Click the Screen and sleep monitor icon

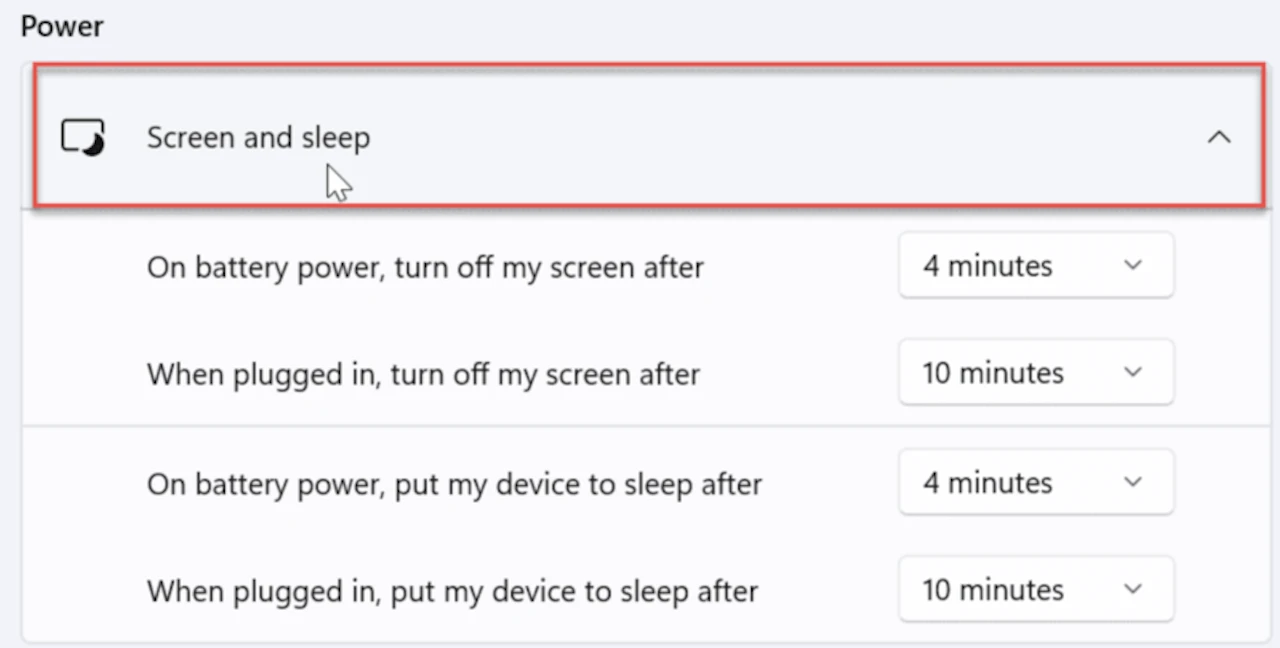pos(83,137)
